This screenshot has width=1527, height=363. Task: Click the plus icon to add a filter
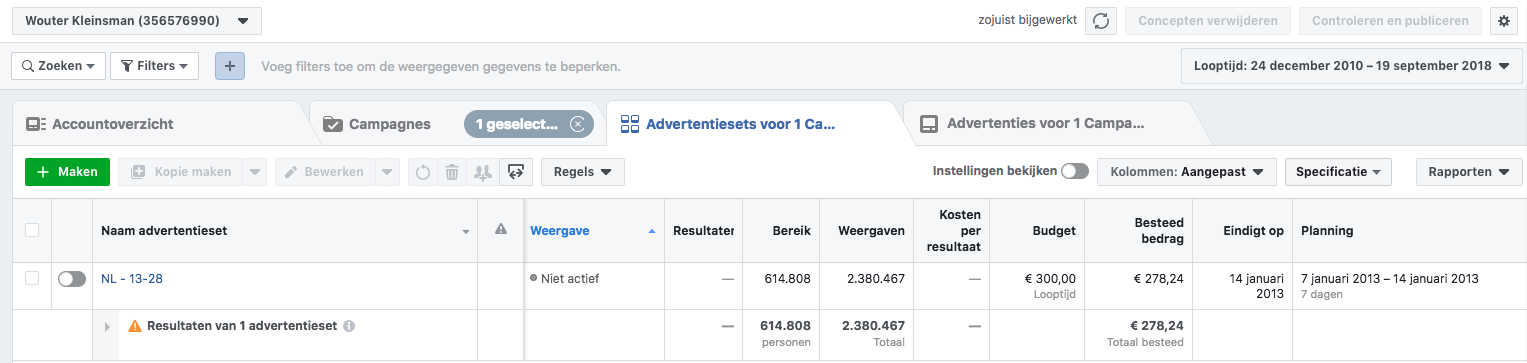coord(230,66)
